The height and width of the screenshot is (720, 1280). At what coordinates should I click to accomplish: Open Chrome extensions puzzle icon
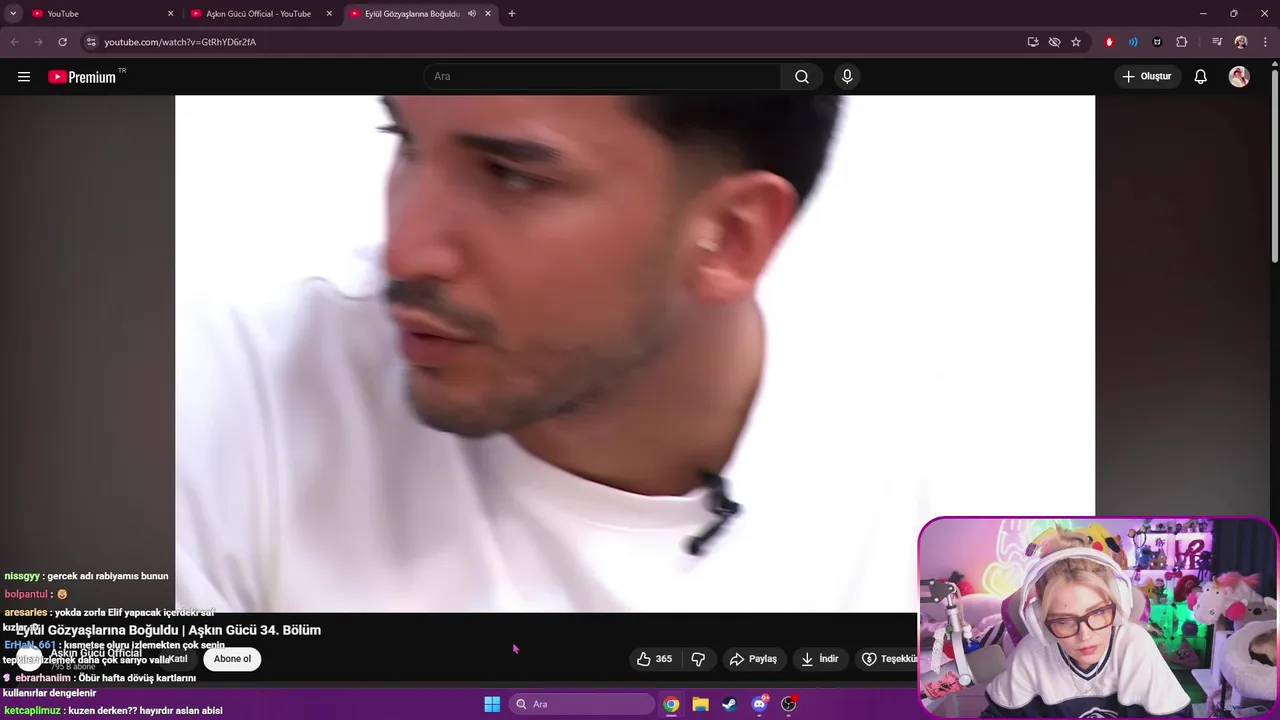tap(1182, 42)
